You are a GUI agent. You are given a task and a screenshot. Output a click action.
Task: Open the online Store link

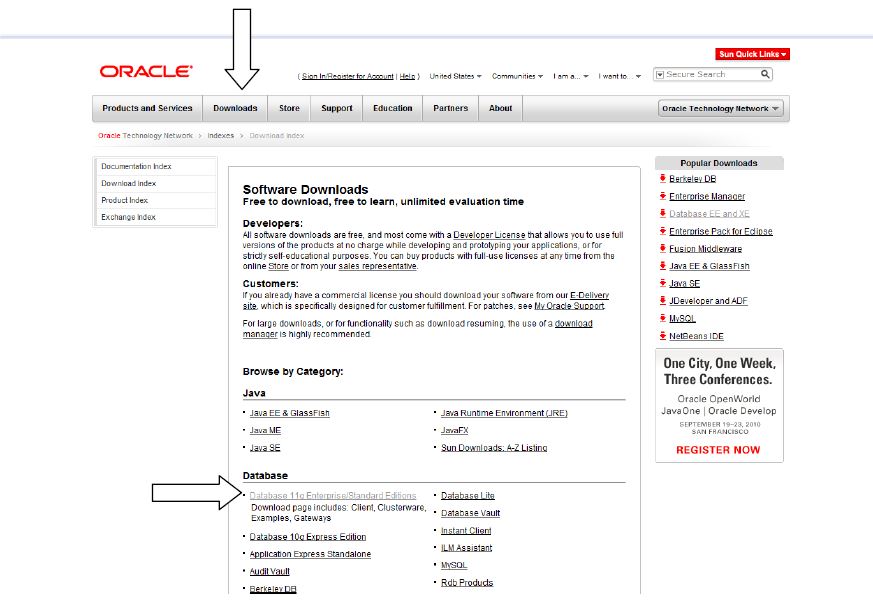pyautogui.click(x=278, y=266)
